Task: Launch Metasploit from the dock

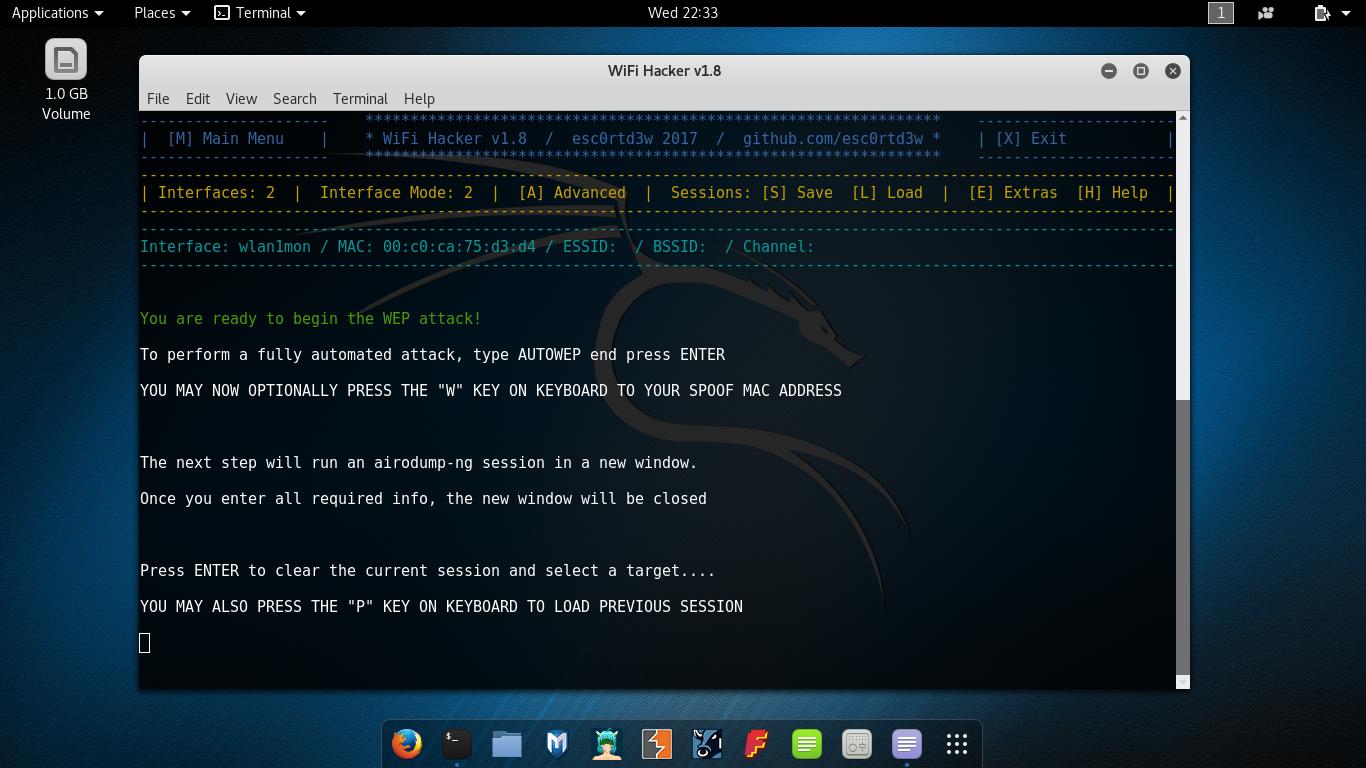Action: tap(557, 744)
